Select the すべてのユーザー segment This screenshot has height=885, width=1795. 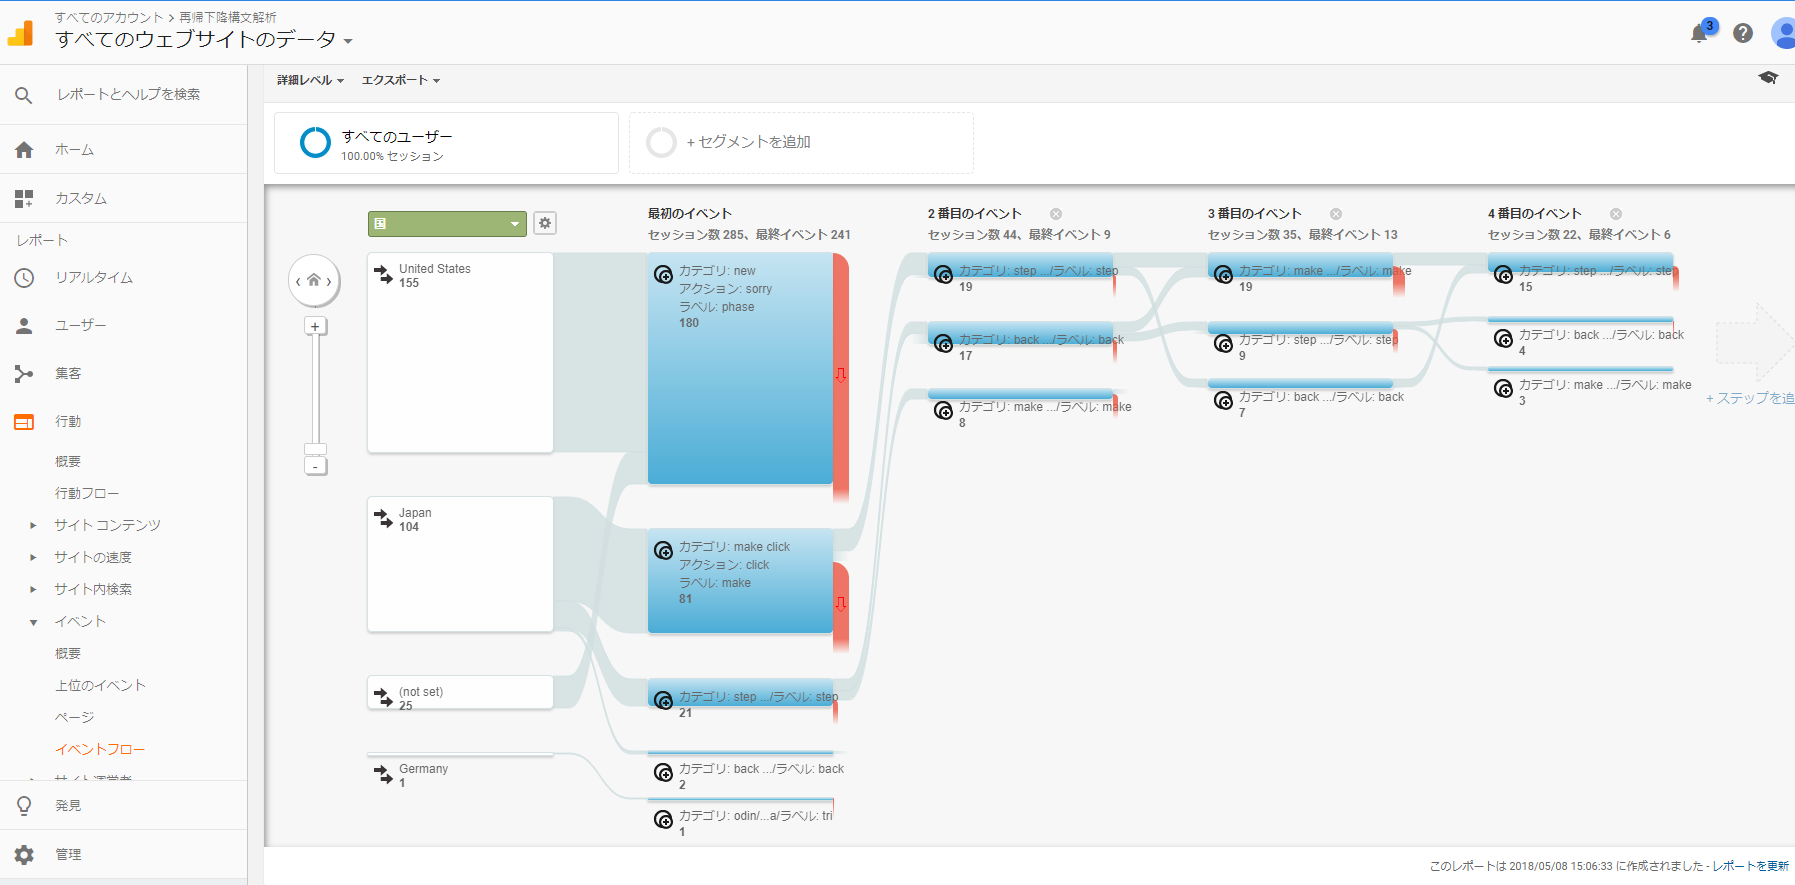point(446,143)
